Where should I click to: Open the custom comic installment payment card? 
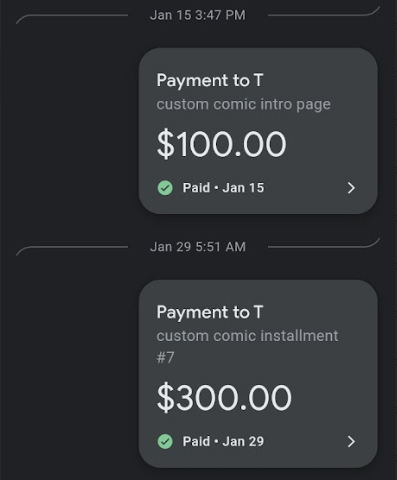(x=258, y=374)
